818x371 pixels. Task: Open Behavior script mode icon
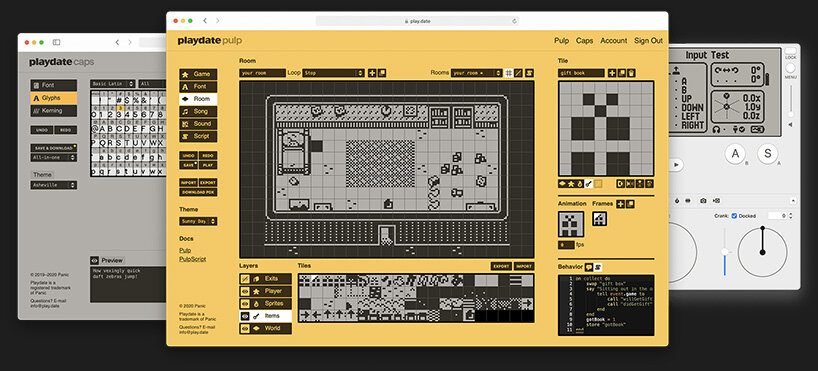(x=598, y=267)
